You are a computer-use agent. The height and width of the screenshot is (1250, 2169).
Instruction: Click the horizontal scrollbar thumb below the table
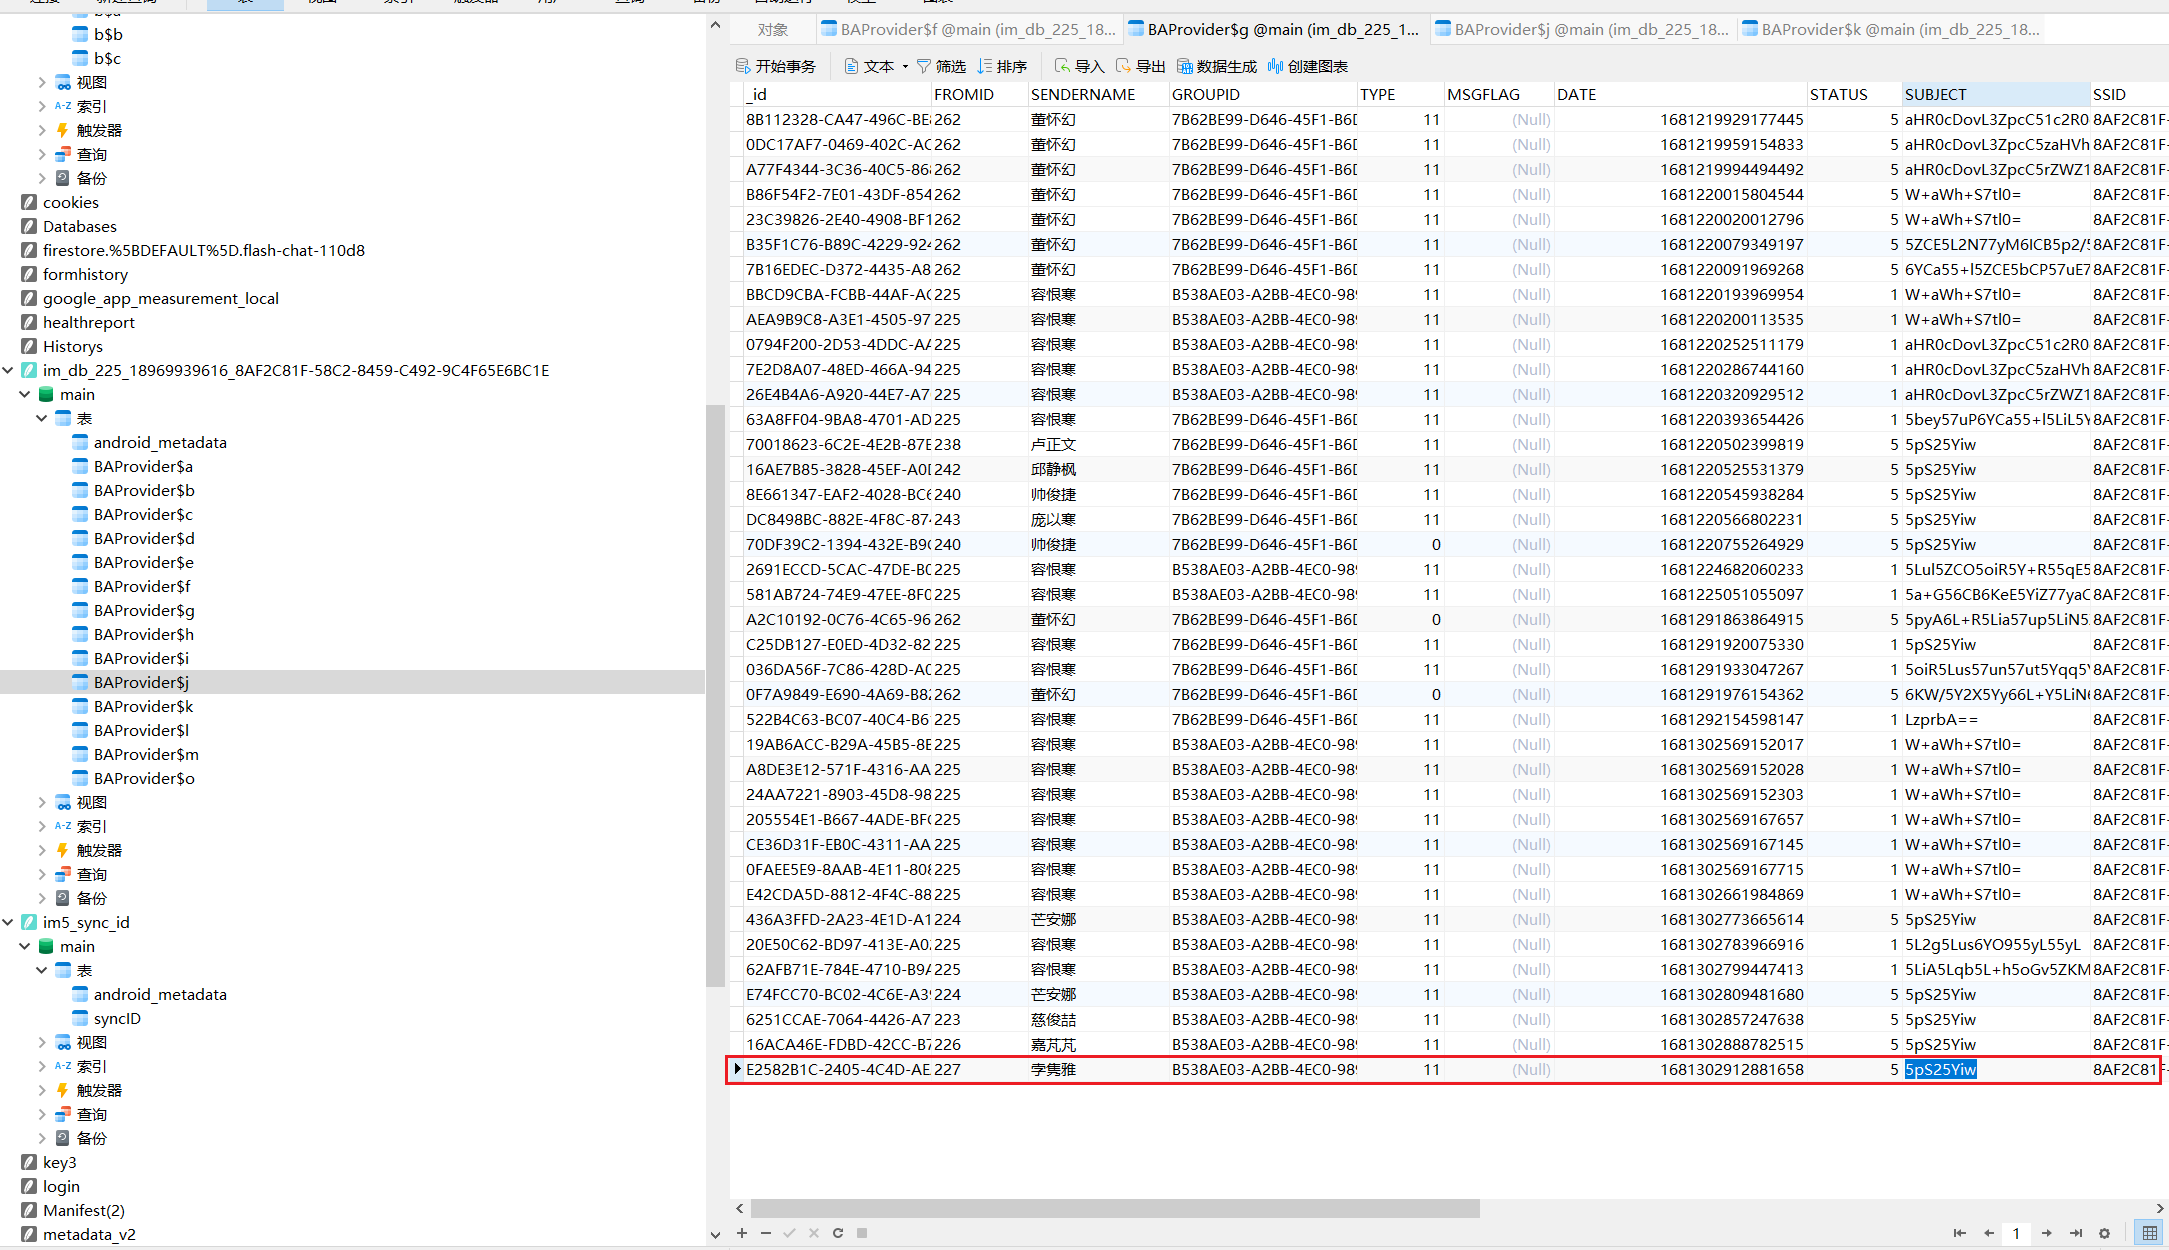[x=1115, y=1209]
